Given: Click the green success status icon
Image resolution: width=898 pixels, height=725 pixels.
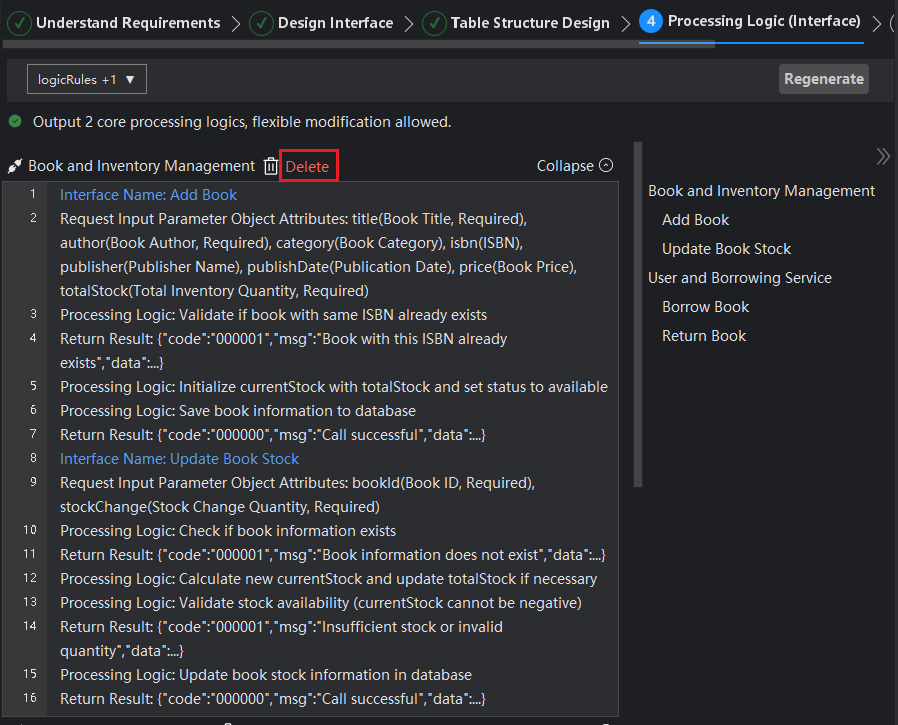Looking at the screenshot, I should pyautogui.click(x=15, y=122).
